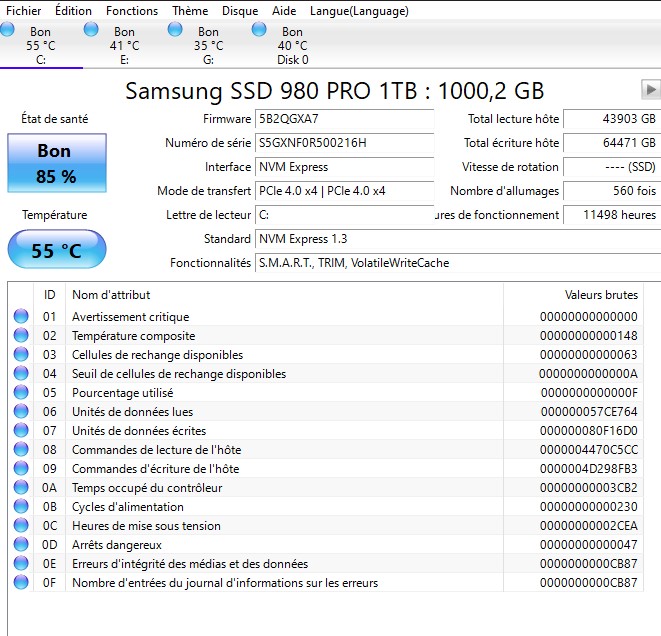
Task: Click the ID column header
Action: click(49, 295)
